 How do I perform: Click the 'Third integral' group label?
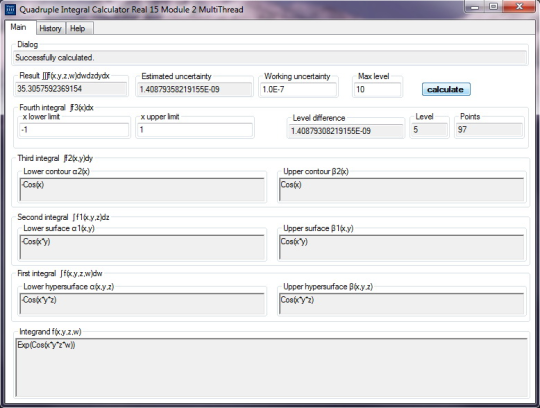point(55,158)
